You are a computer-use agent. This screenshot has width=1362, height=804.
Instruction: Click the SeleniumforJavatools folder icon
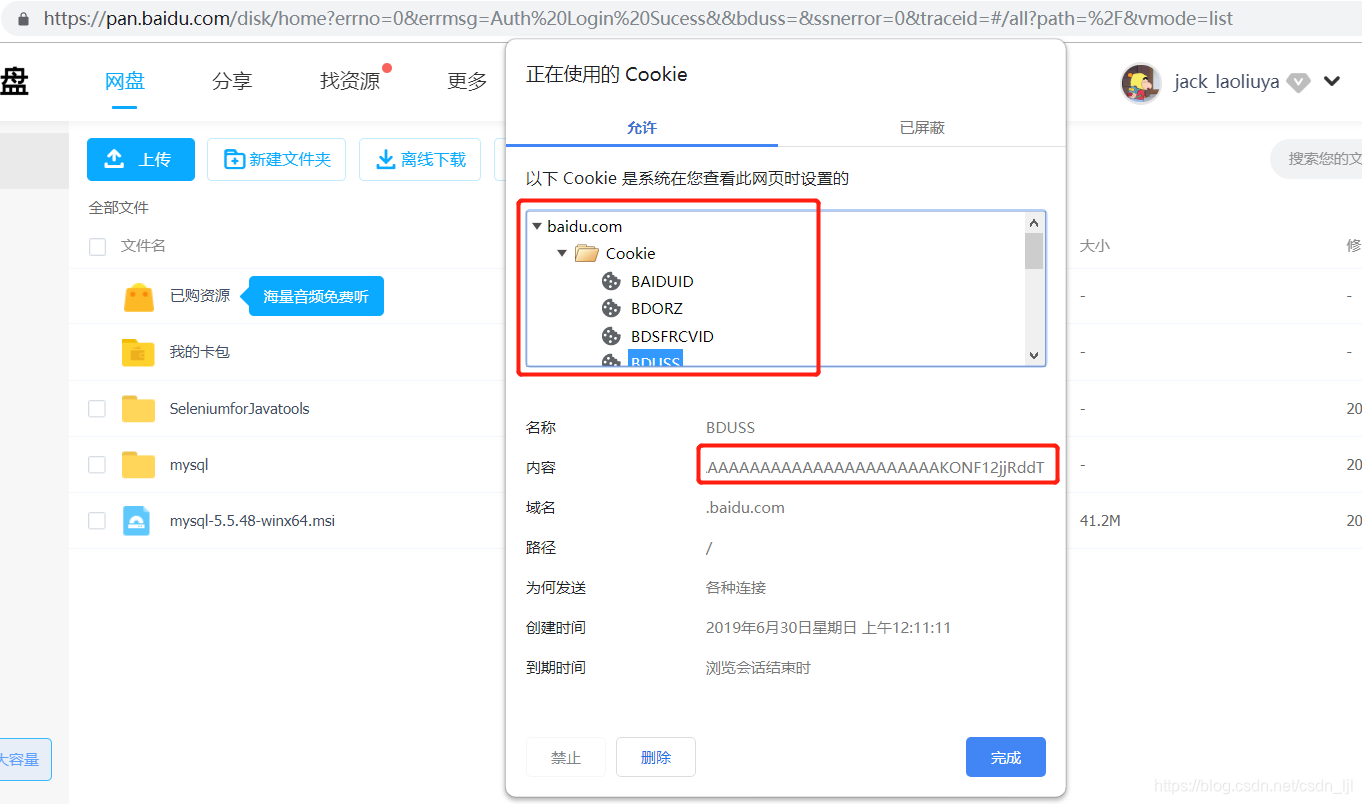click(x=138, y=408)
